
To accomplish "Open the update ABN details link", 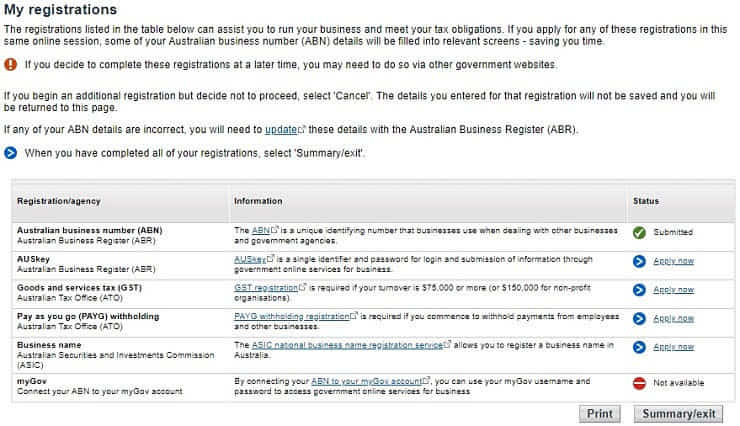I will 281,130.
